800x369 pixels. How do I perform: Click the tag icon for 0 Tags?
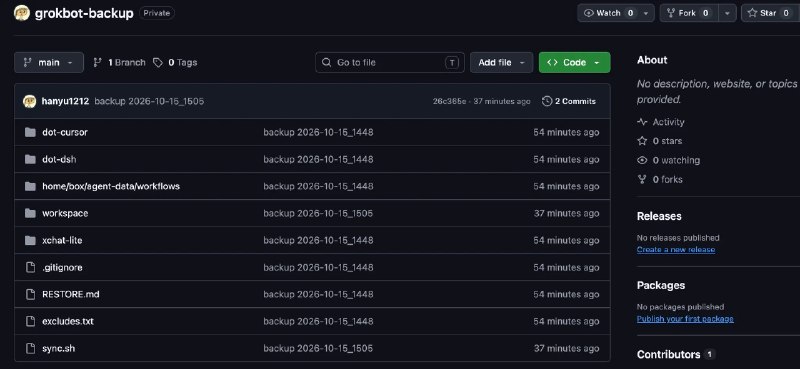(x=158, y=62)
